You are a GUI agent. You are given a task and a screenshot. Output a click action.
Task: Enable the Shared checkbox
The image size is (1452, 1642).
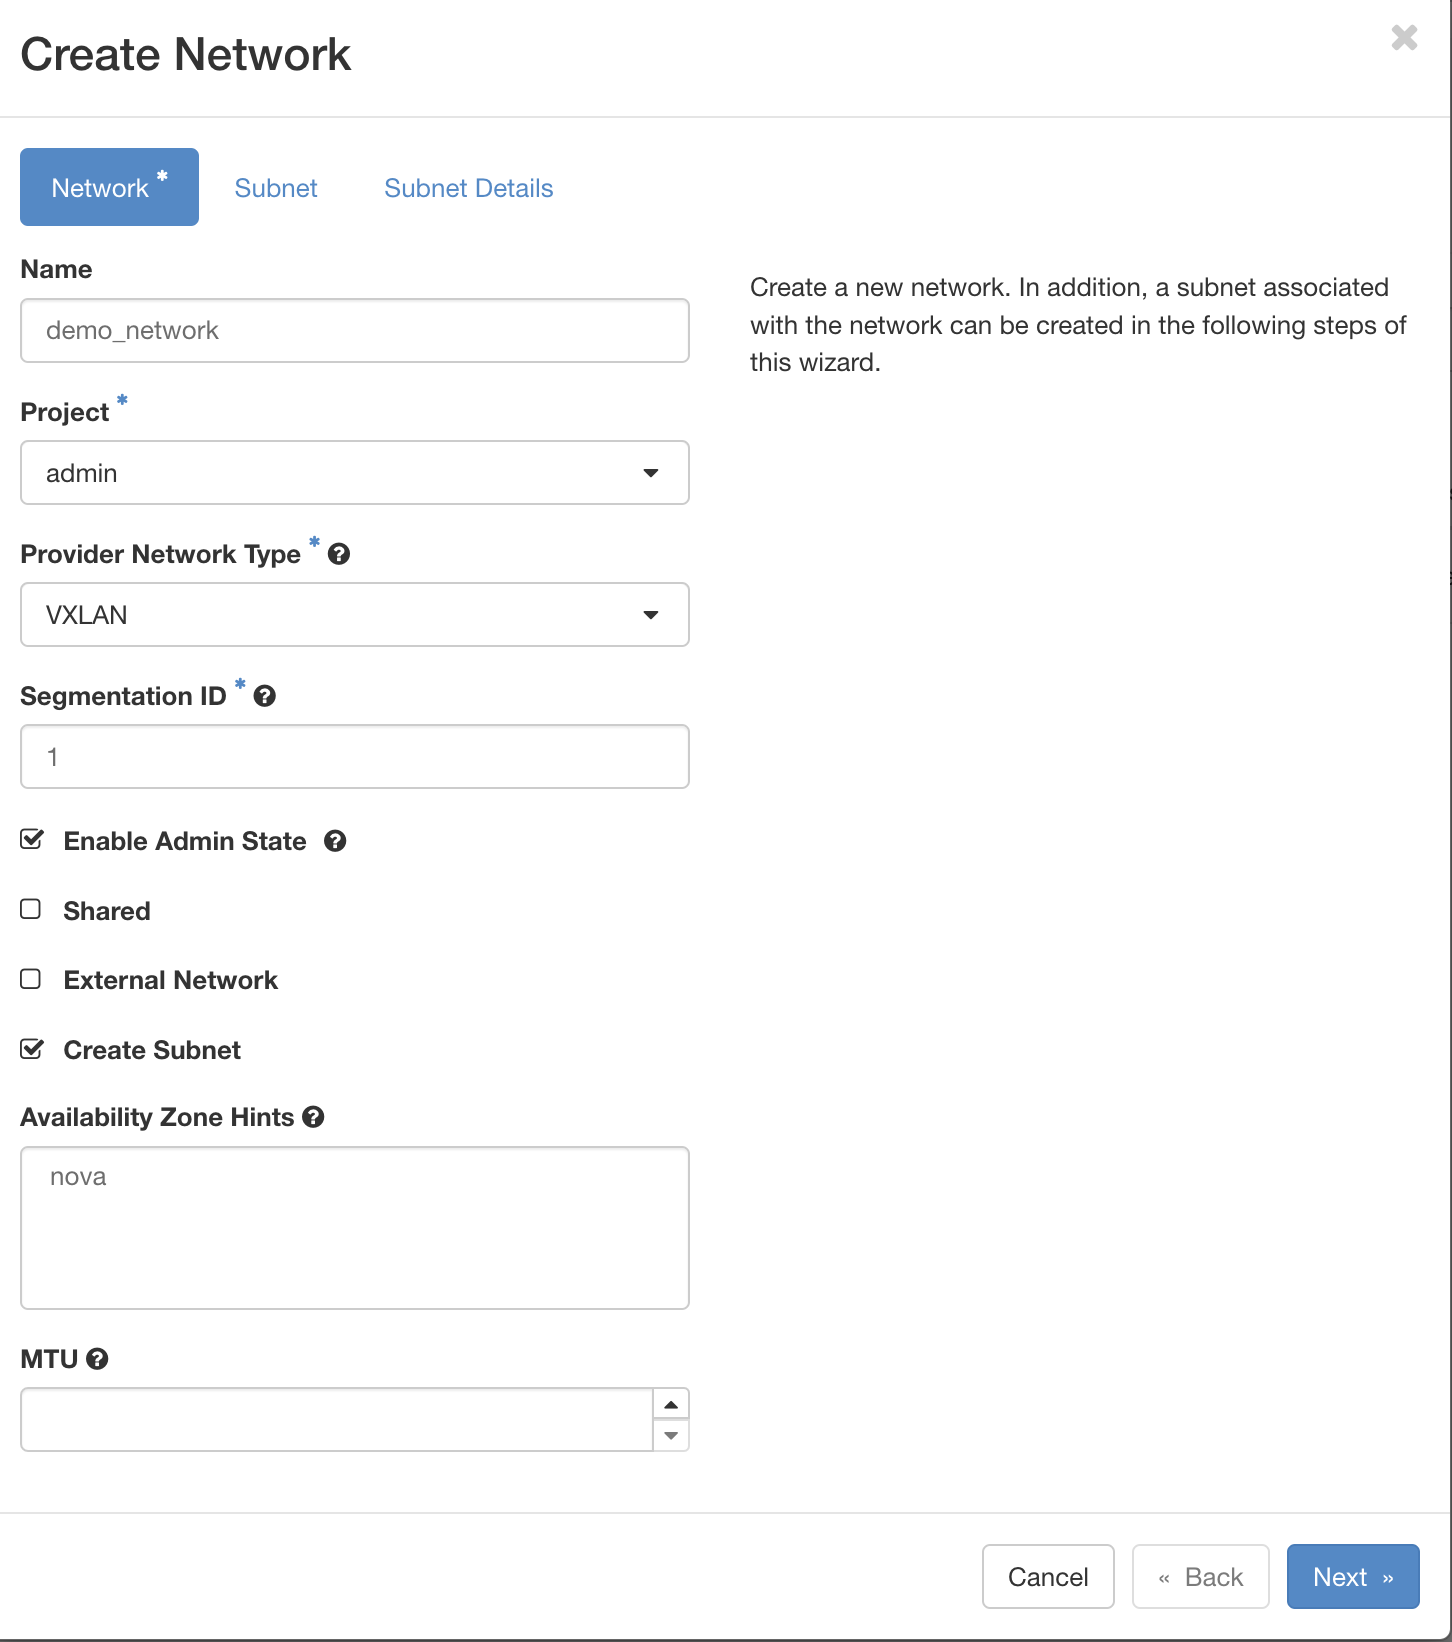31,909
